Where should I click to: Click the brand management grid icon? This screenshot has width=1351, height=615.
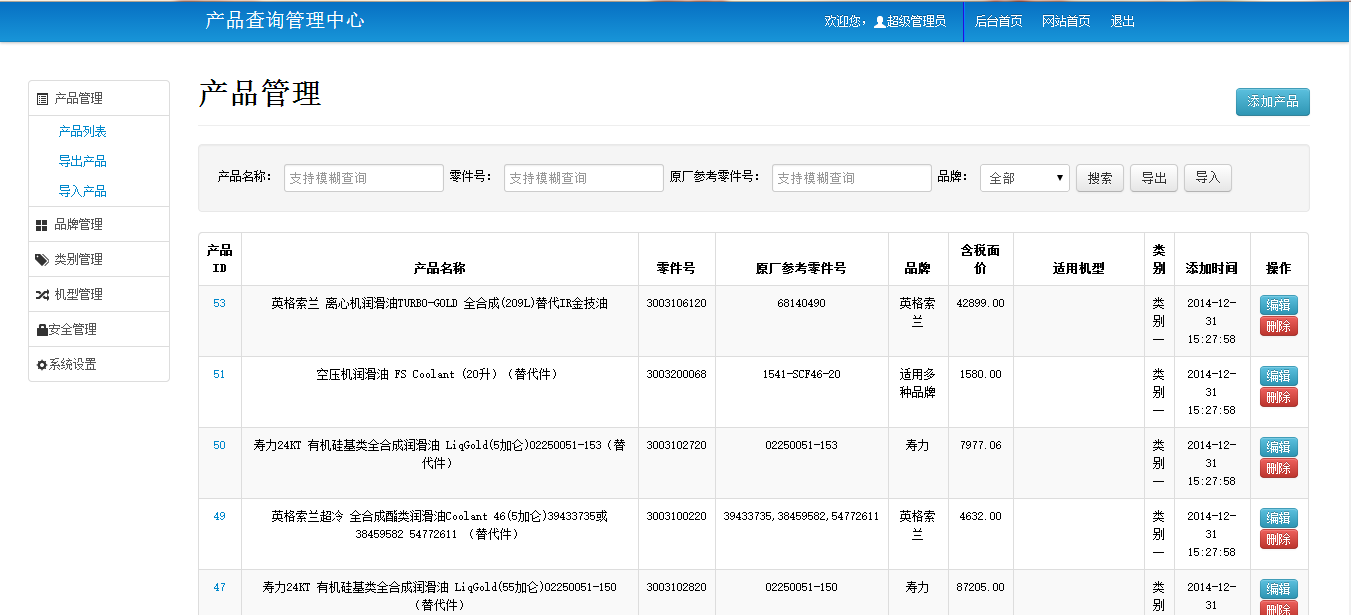coord(42,225)
